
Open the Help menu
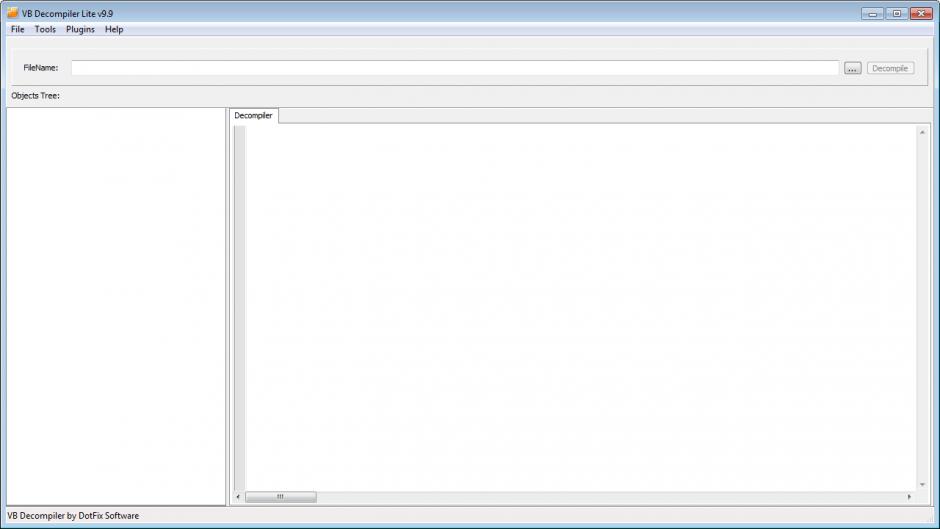114,29
